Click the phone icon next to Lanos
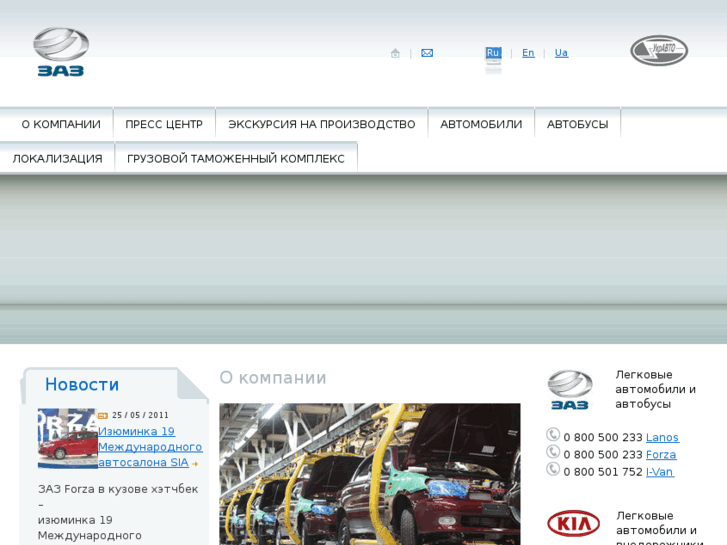The image size is (727, 545). (553, 435)
